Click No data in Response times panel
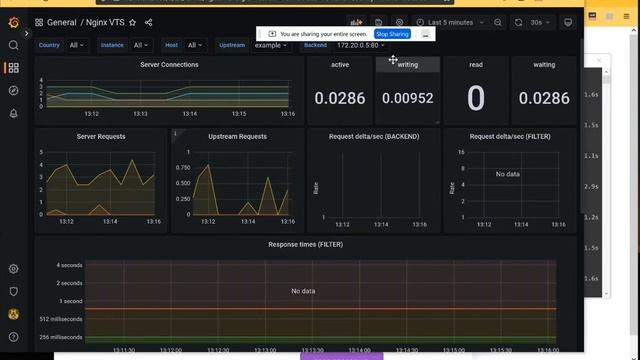The image size is (640, 360). click(x=303, y=291)
